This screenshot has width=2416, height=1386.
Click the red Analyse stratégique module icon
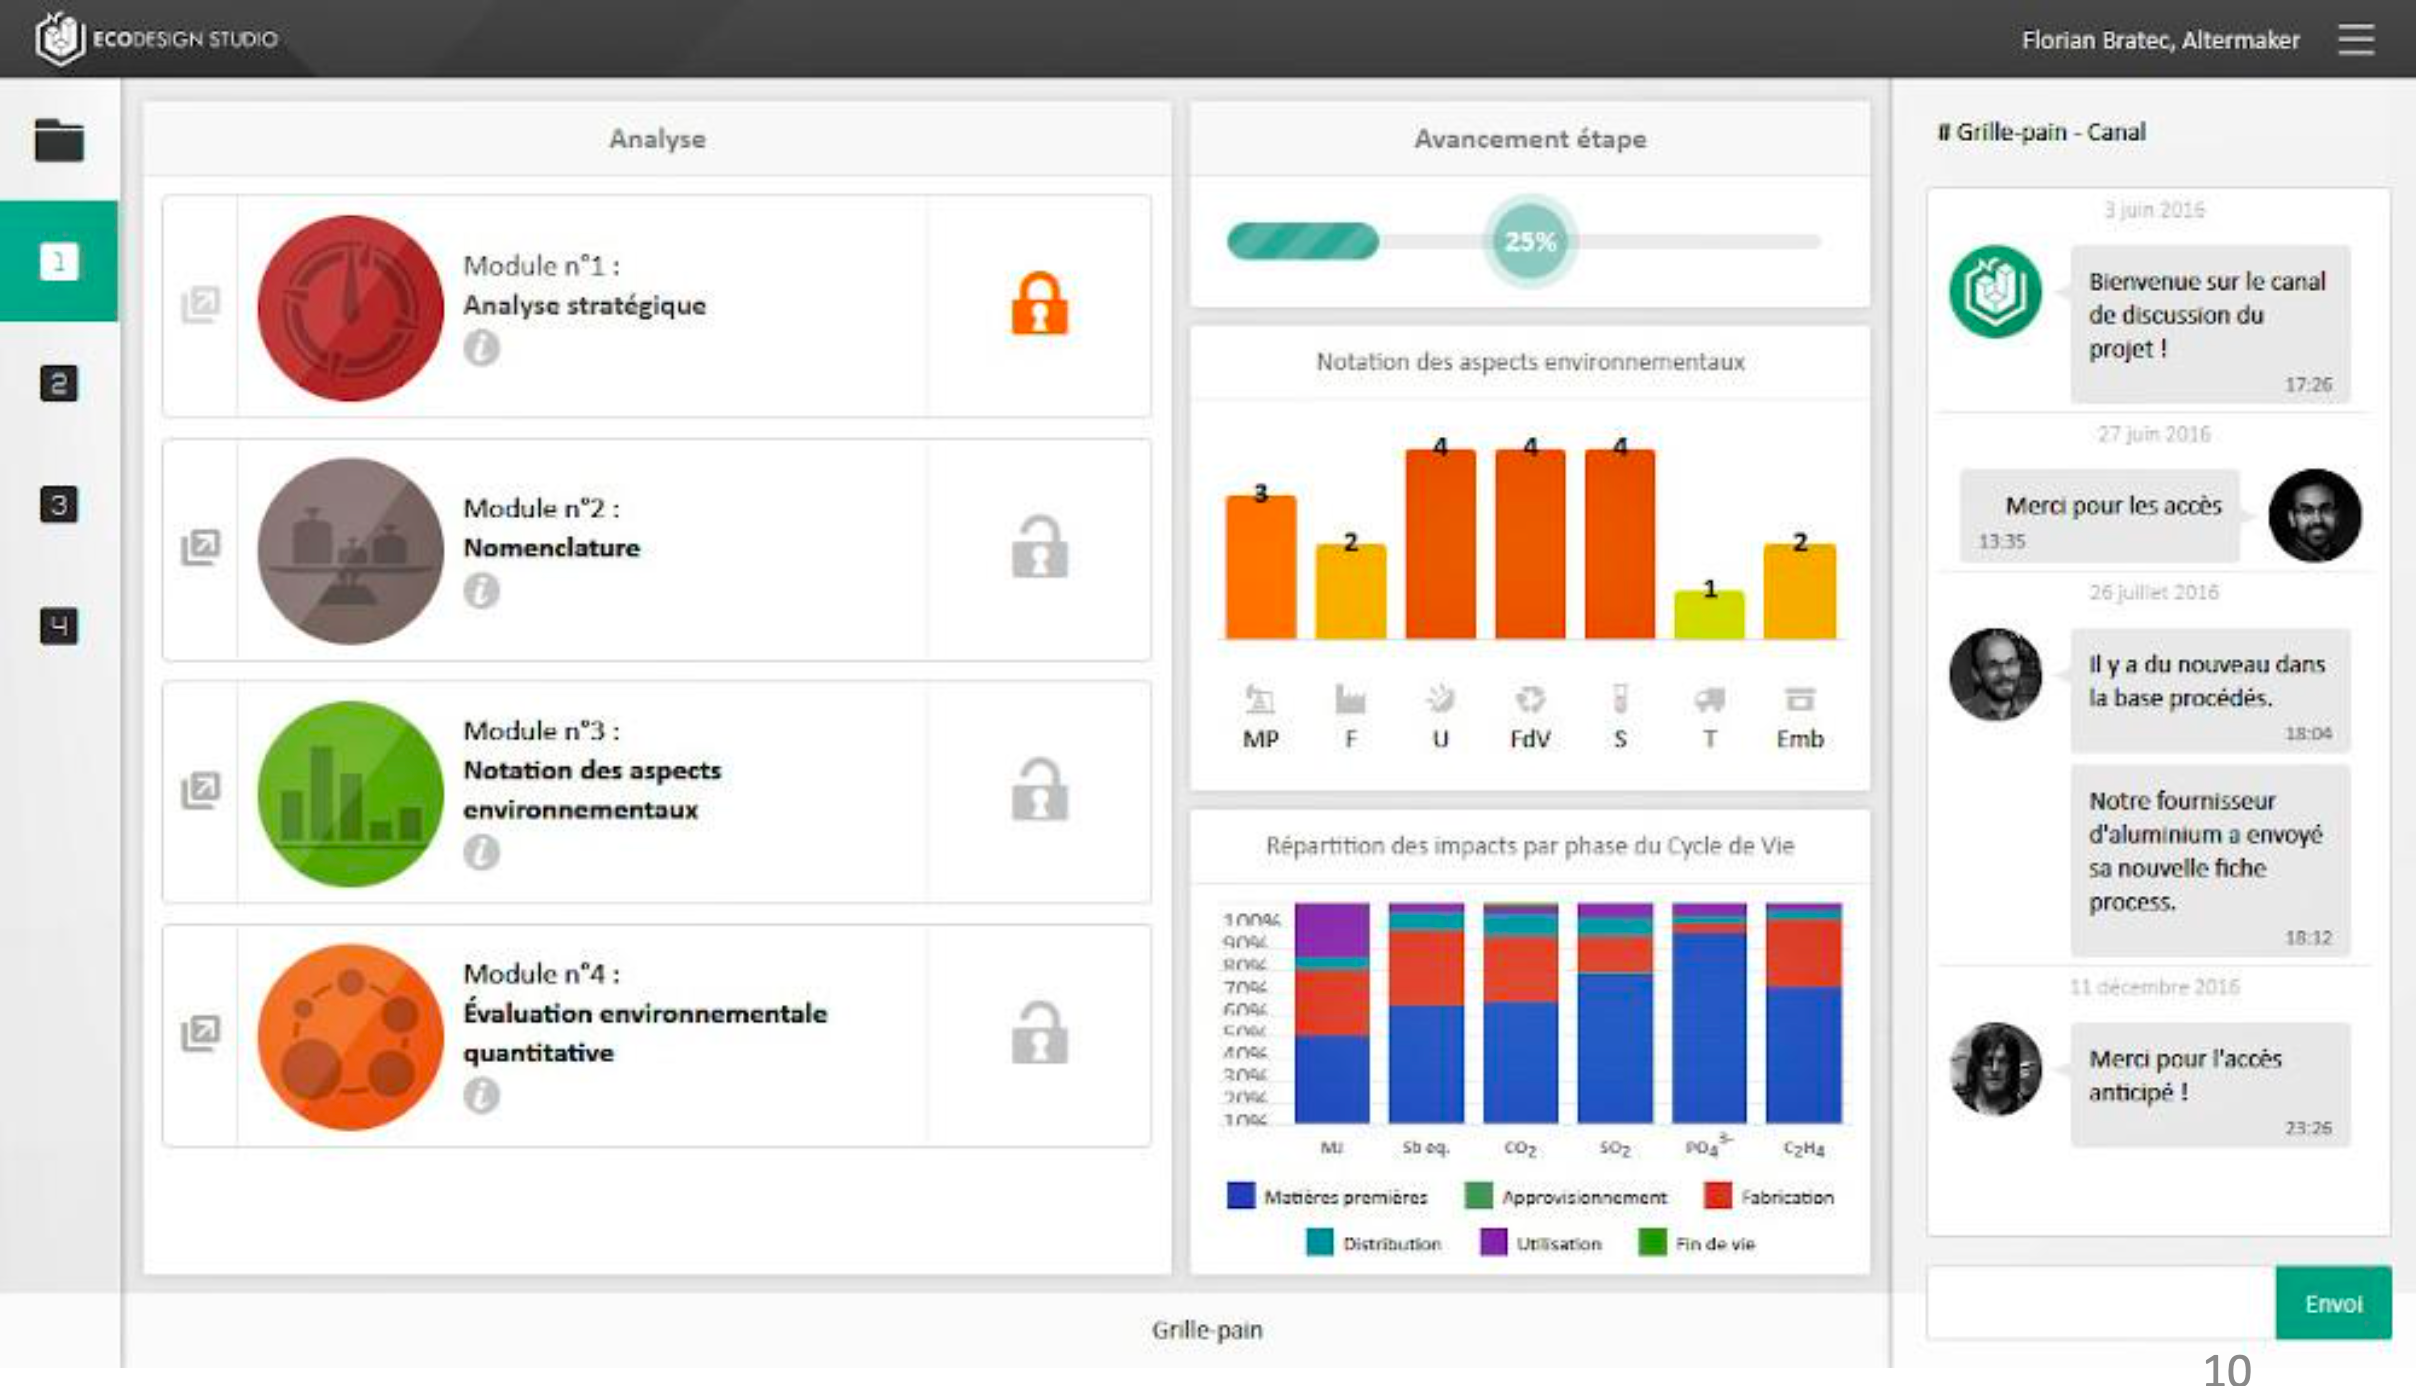coord(350,308)
